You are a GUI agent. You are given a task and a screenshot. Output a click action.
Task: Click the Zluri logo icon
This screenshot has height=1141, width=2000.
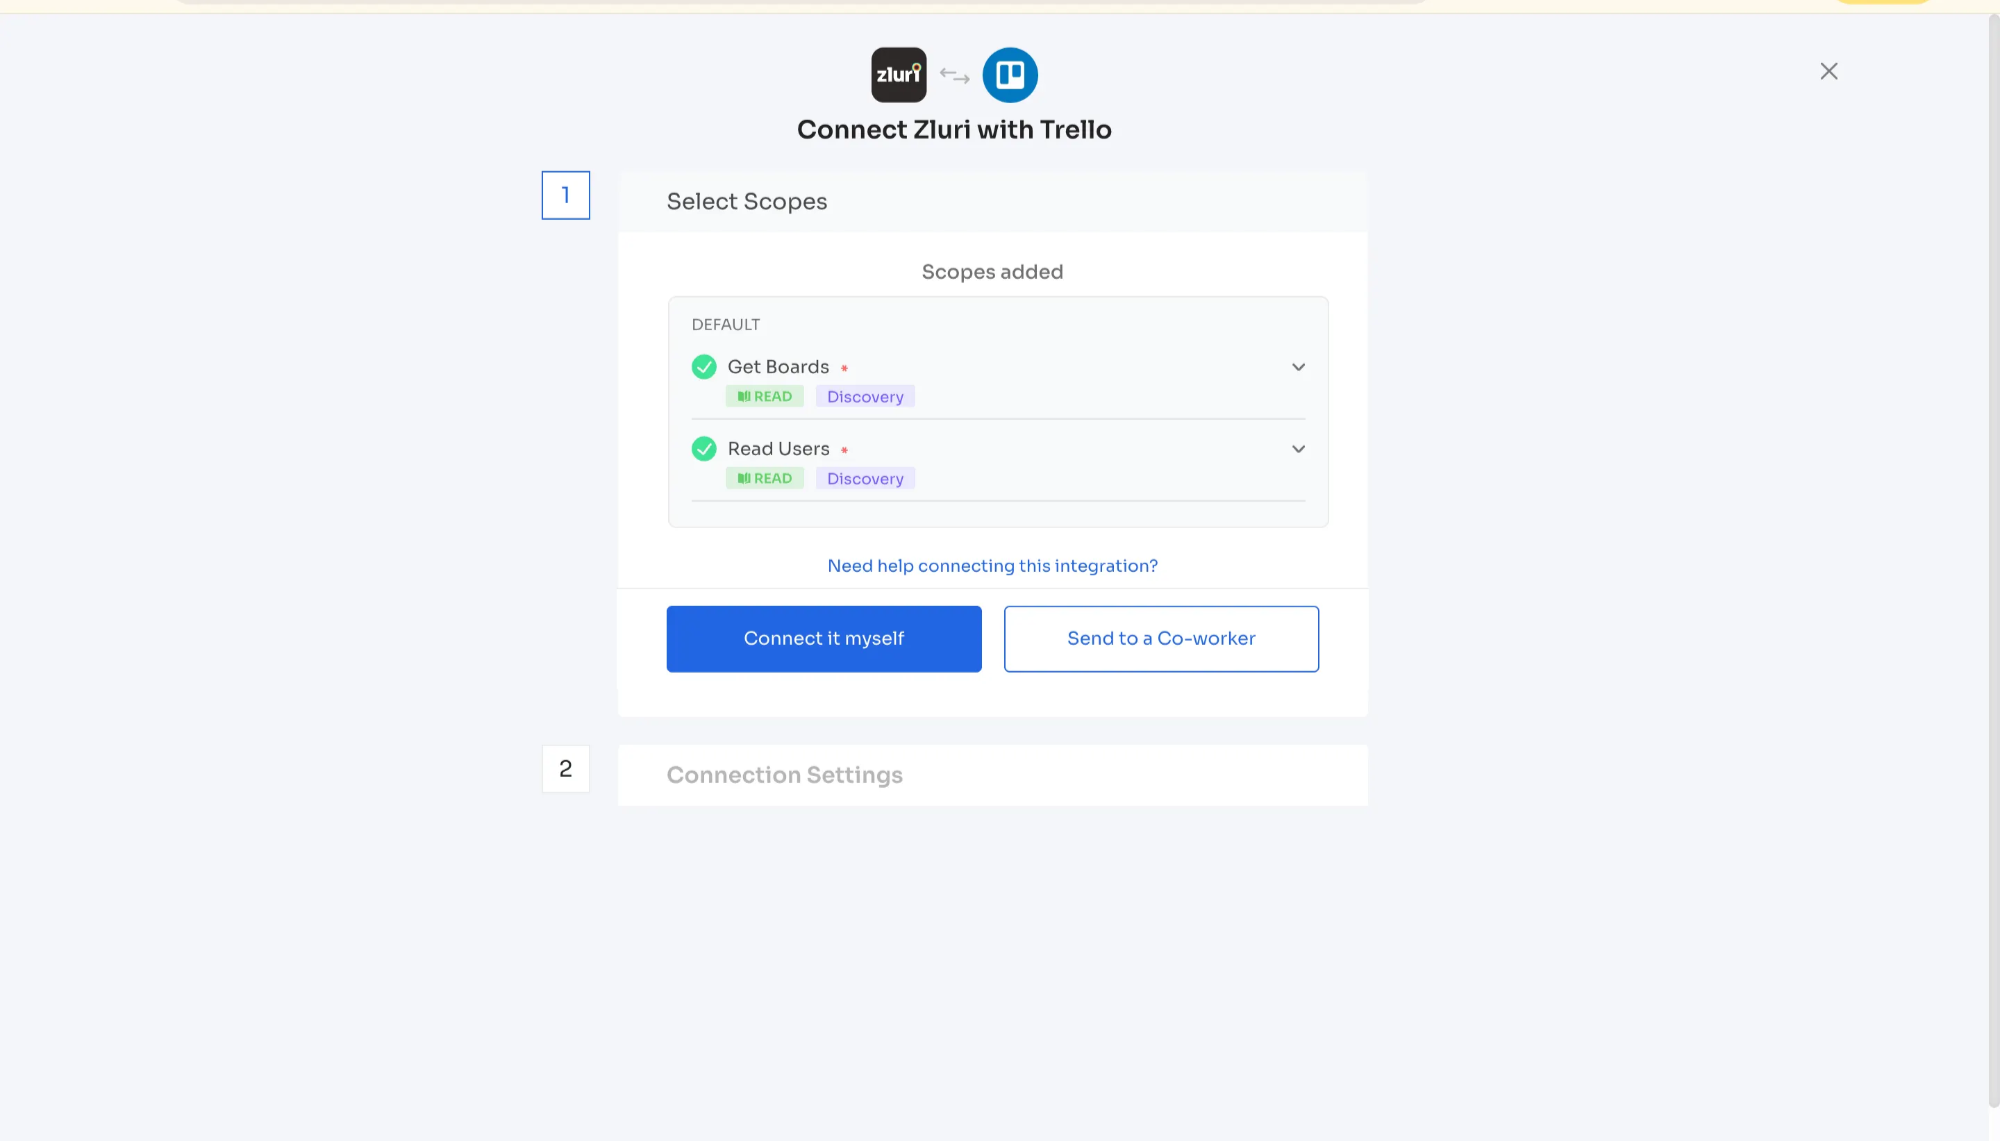click(x=898, y=75)
